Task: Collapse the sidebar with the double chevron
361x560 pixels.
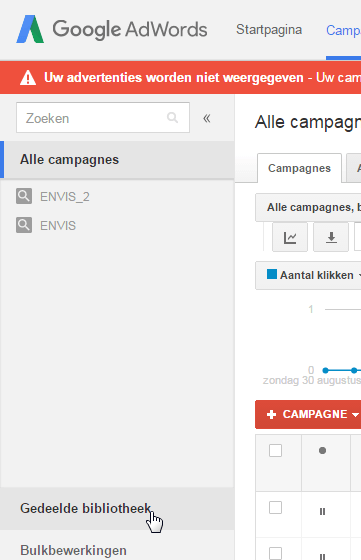Action: click(207, 118)
